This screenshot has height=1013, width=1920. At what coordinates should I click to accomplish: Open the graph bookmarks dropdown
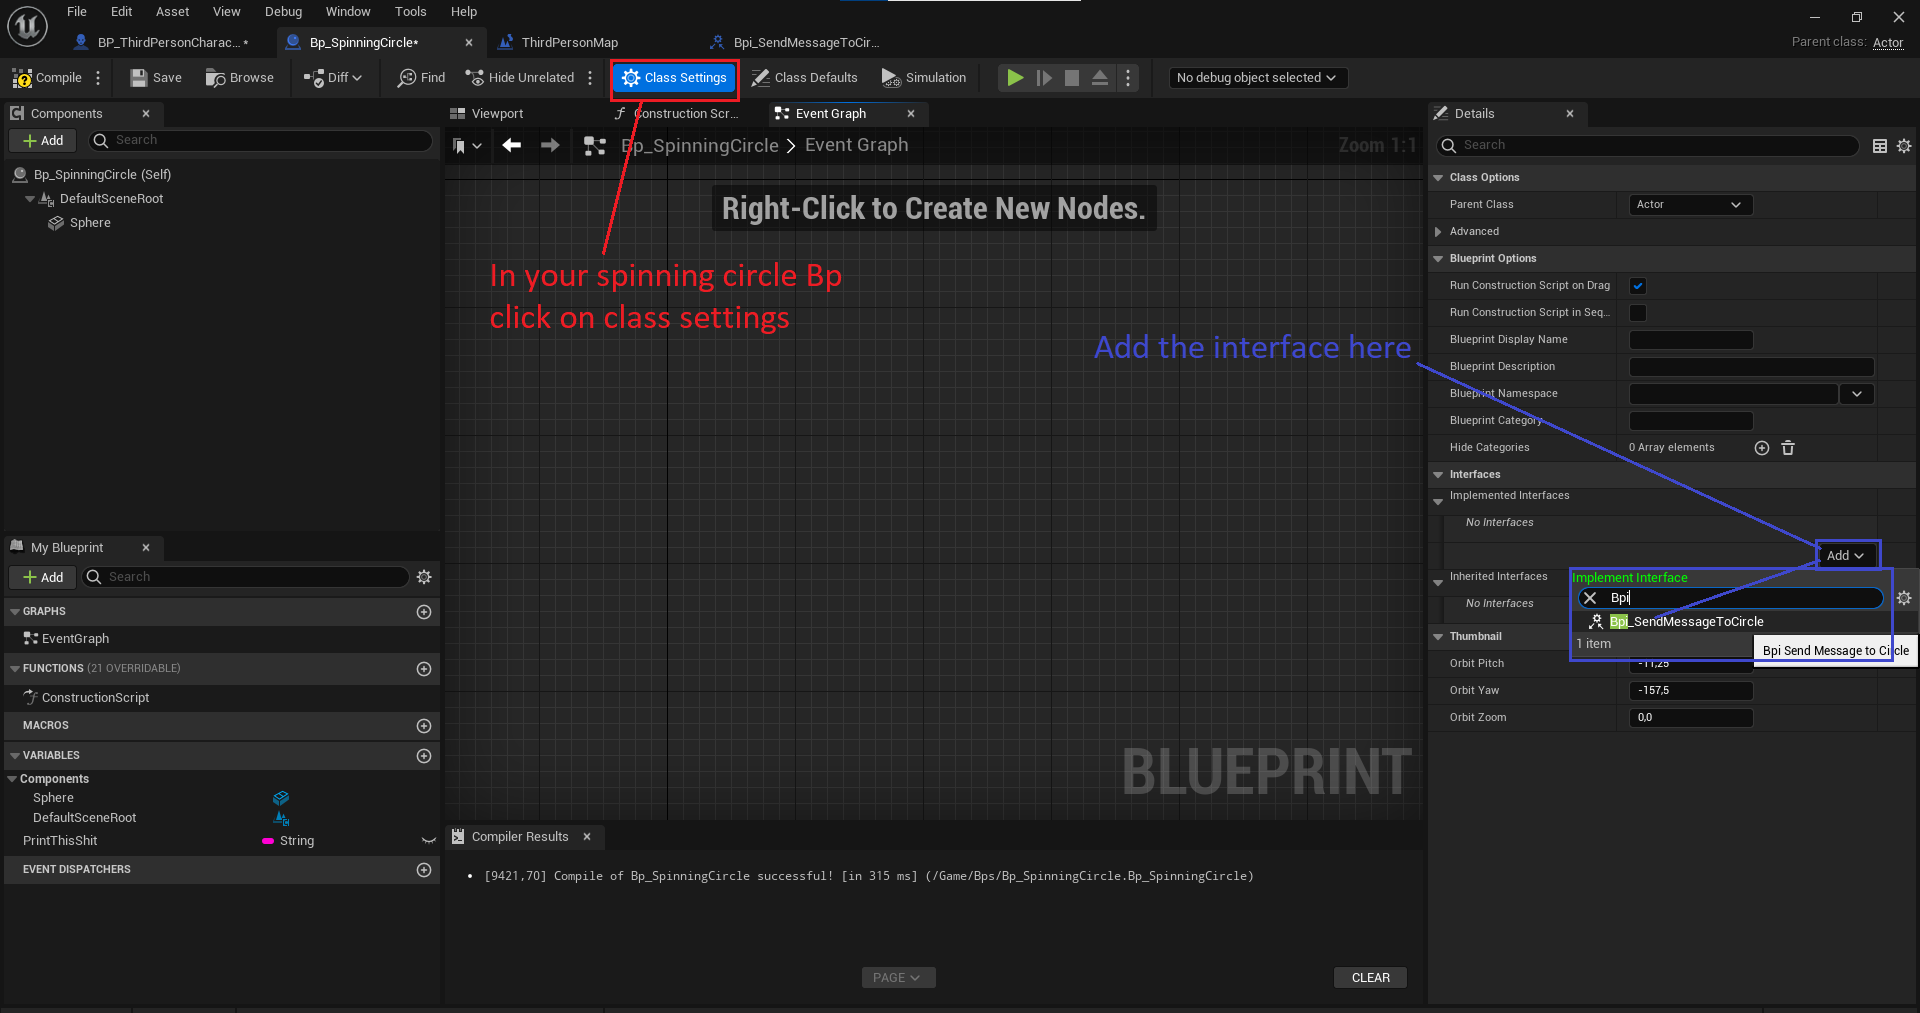[x=467, y=146]
